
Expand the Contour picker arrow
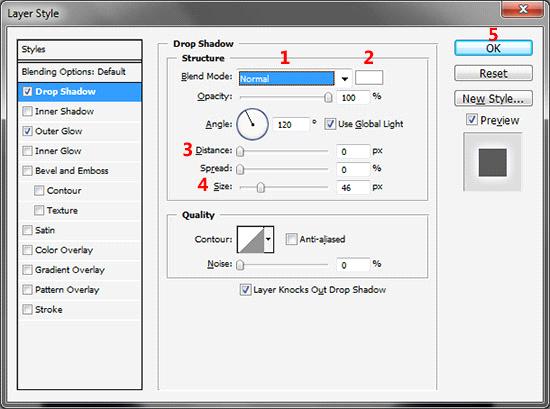click(x=269, y=240)
